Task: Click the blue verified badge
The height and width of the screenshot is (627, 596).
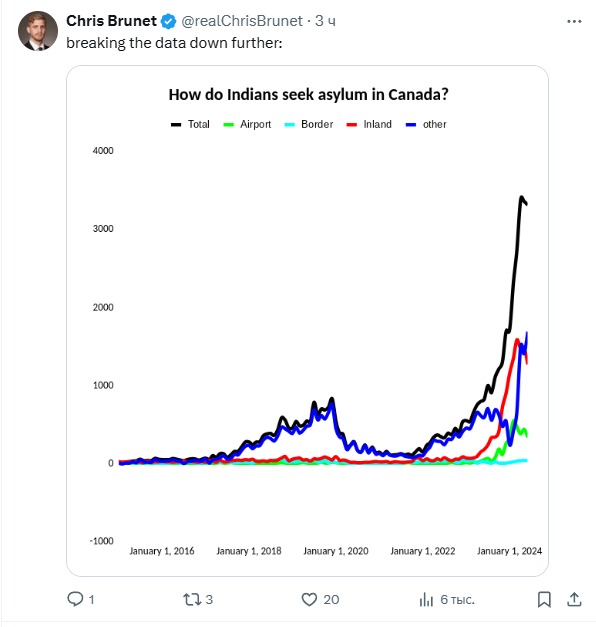Action: [168, 21]
